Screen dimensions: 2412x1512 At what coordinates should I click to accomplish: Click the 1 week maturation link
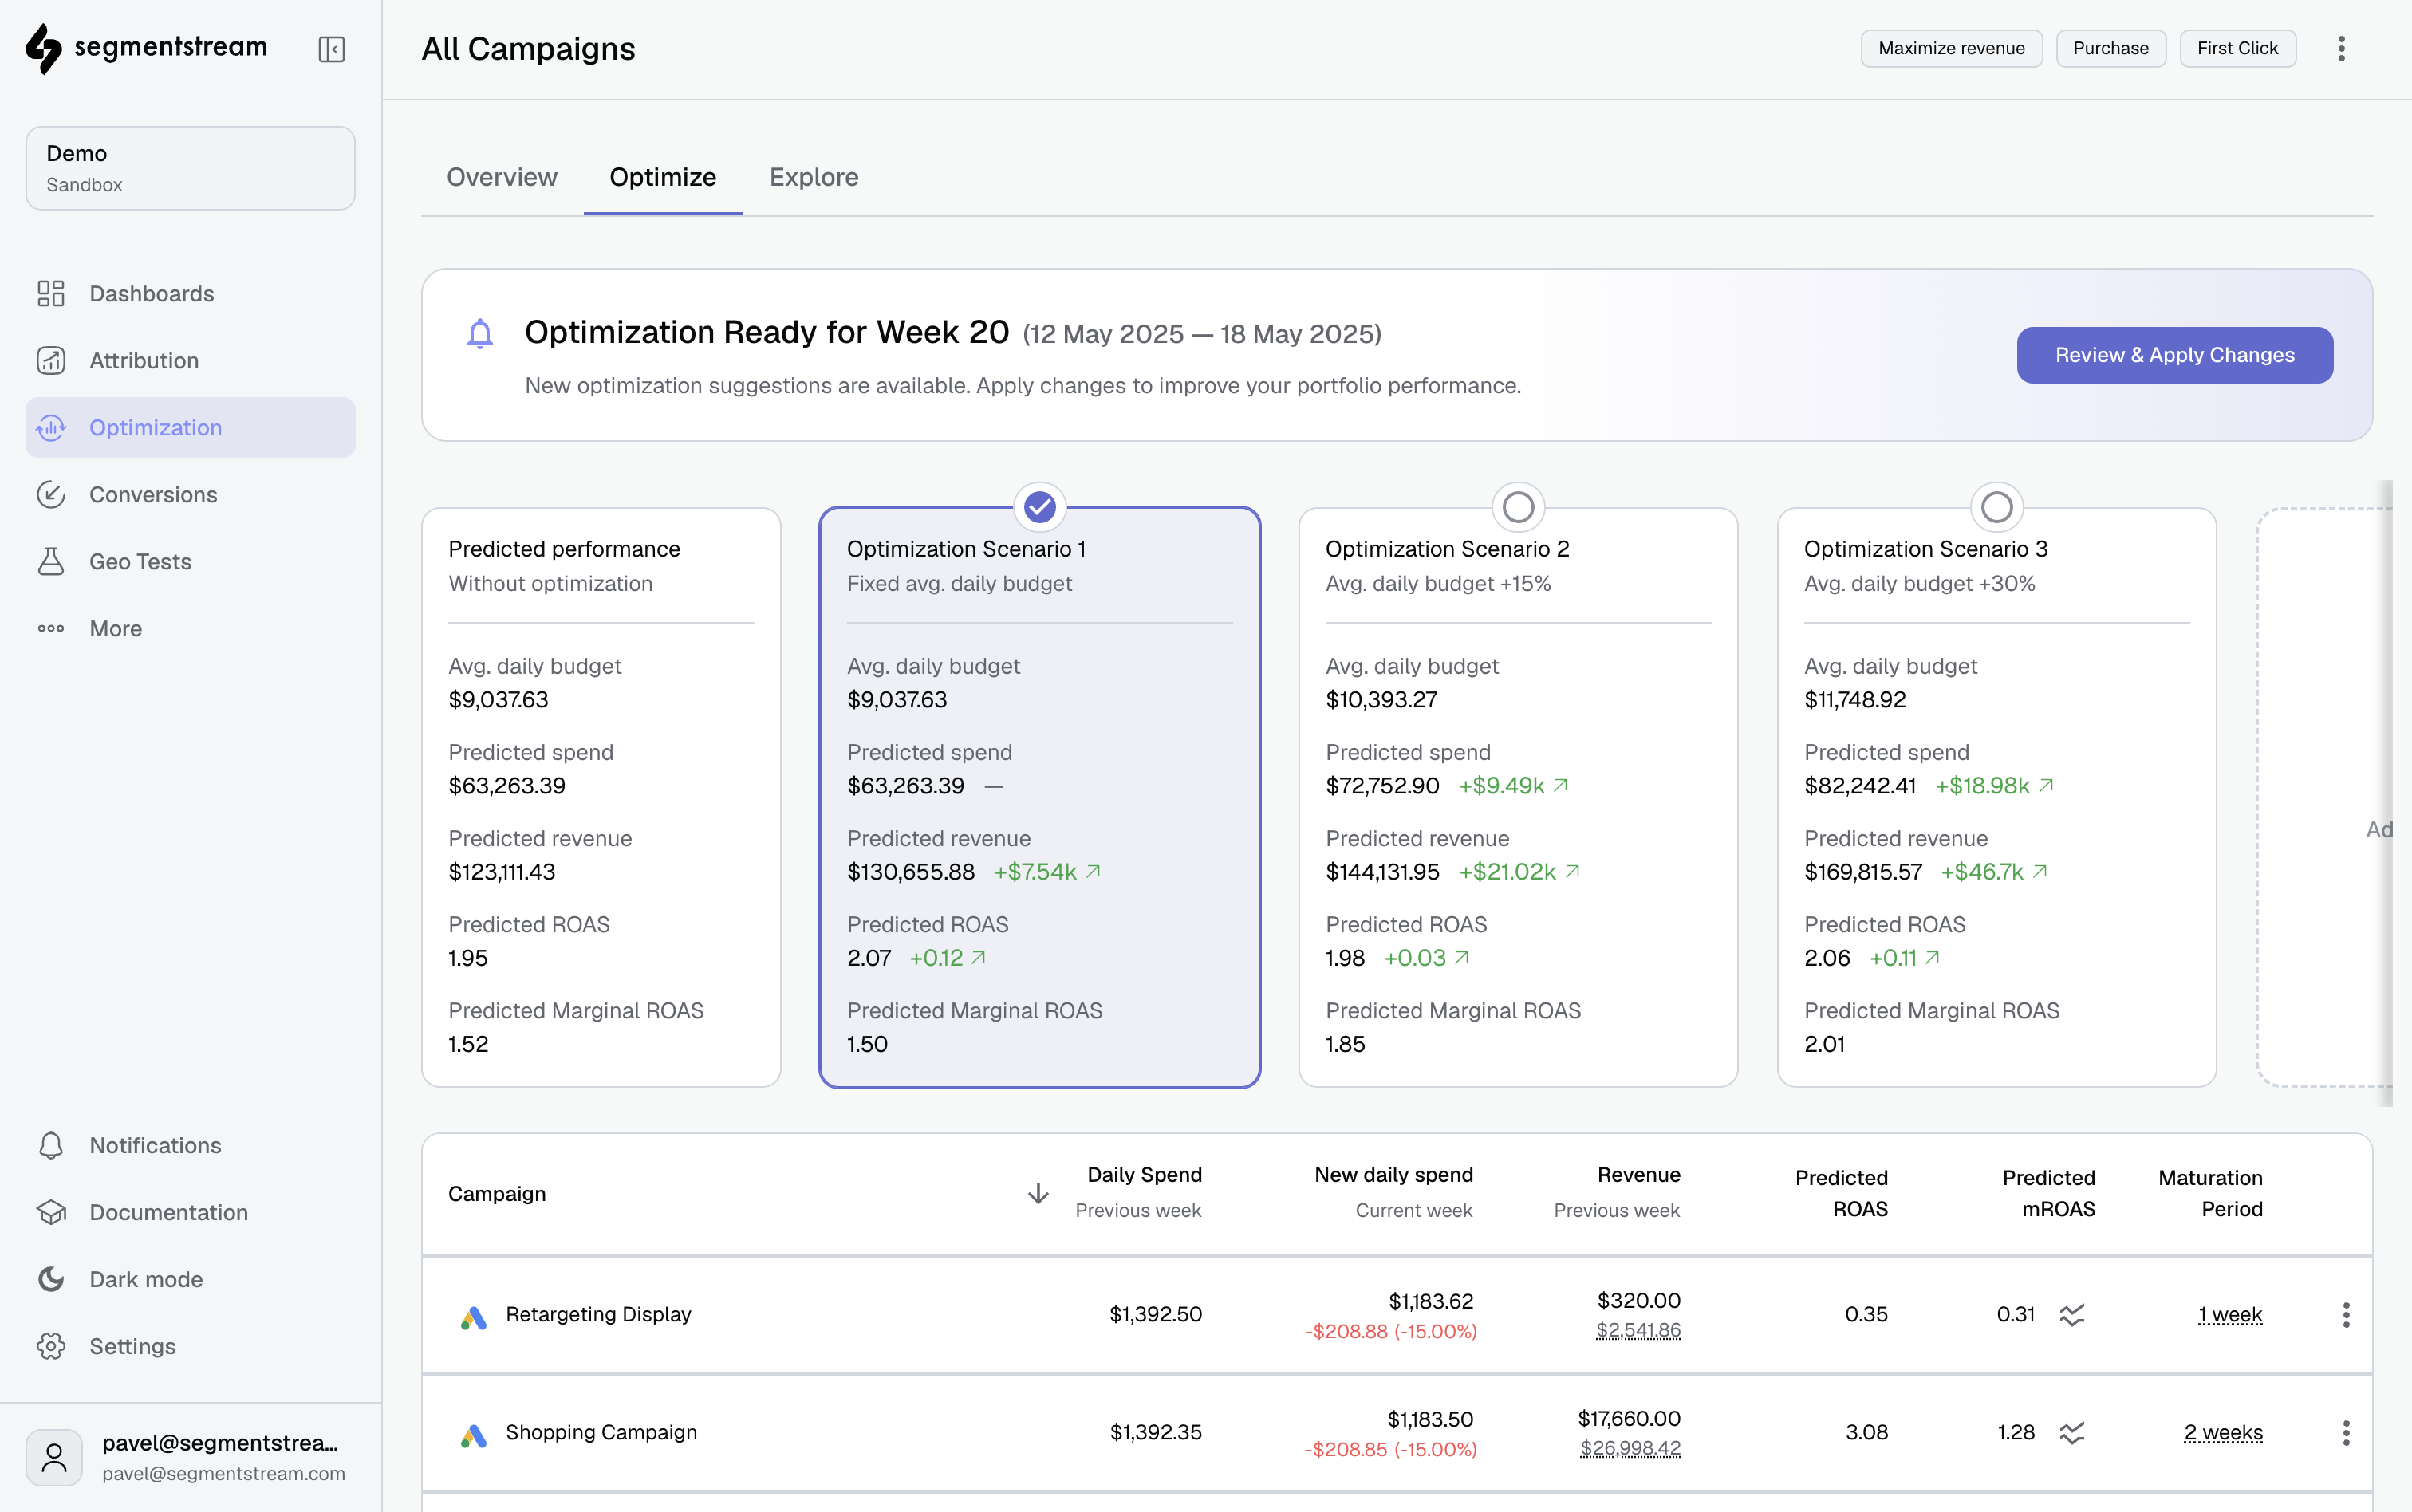pos(2229,1315)
